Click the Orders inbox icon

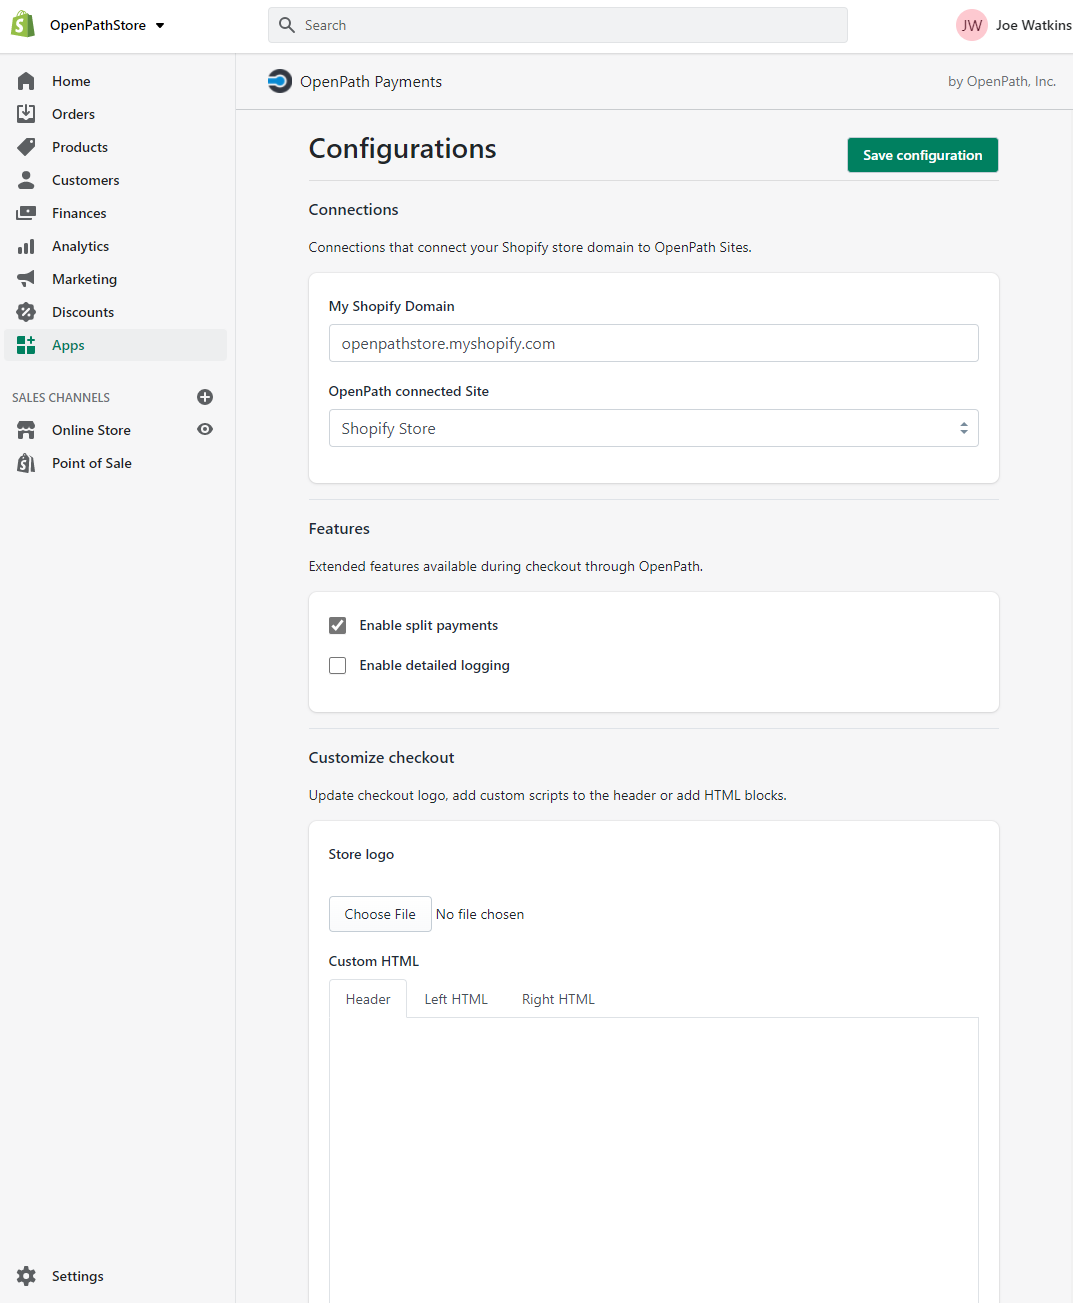(x=26, y=114)
